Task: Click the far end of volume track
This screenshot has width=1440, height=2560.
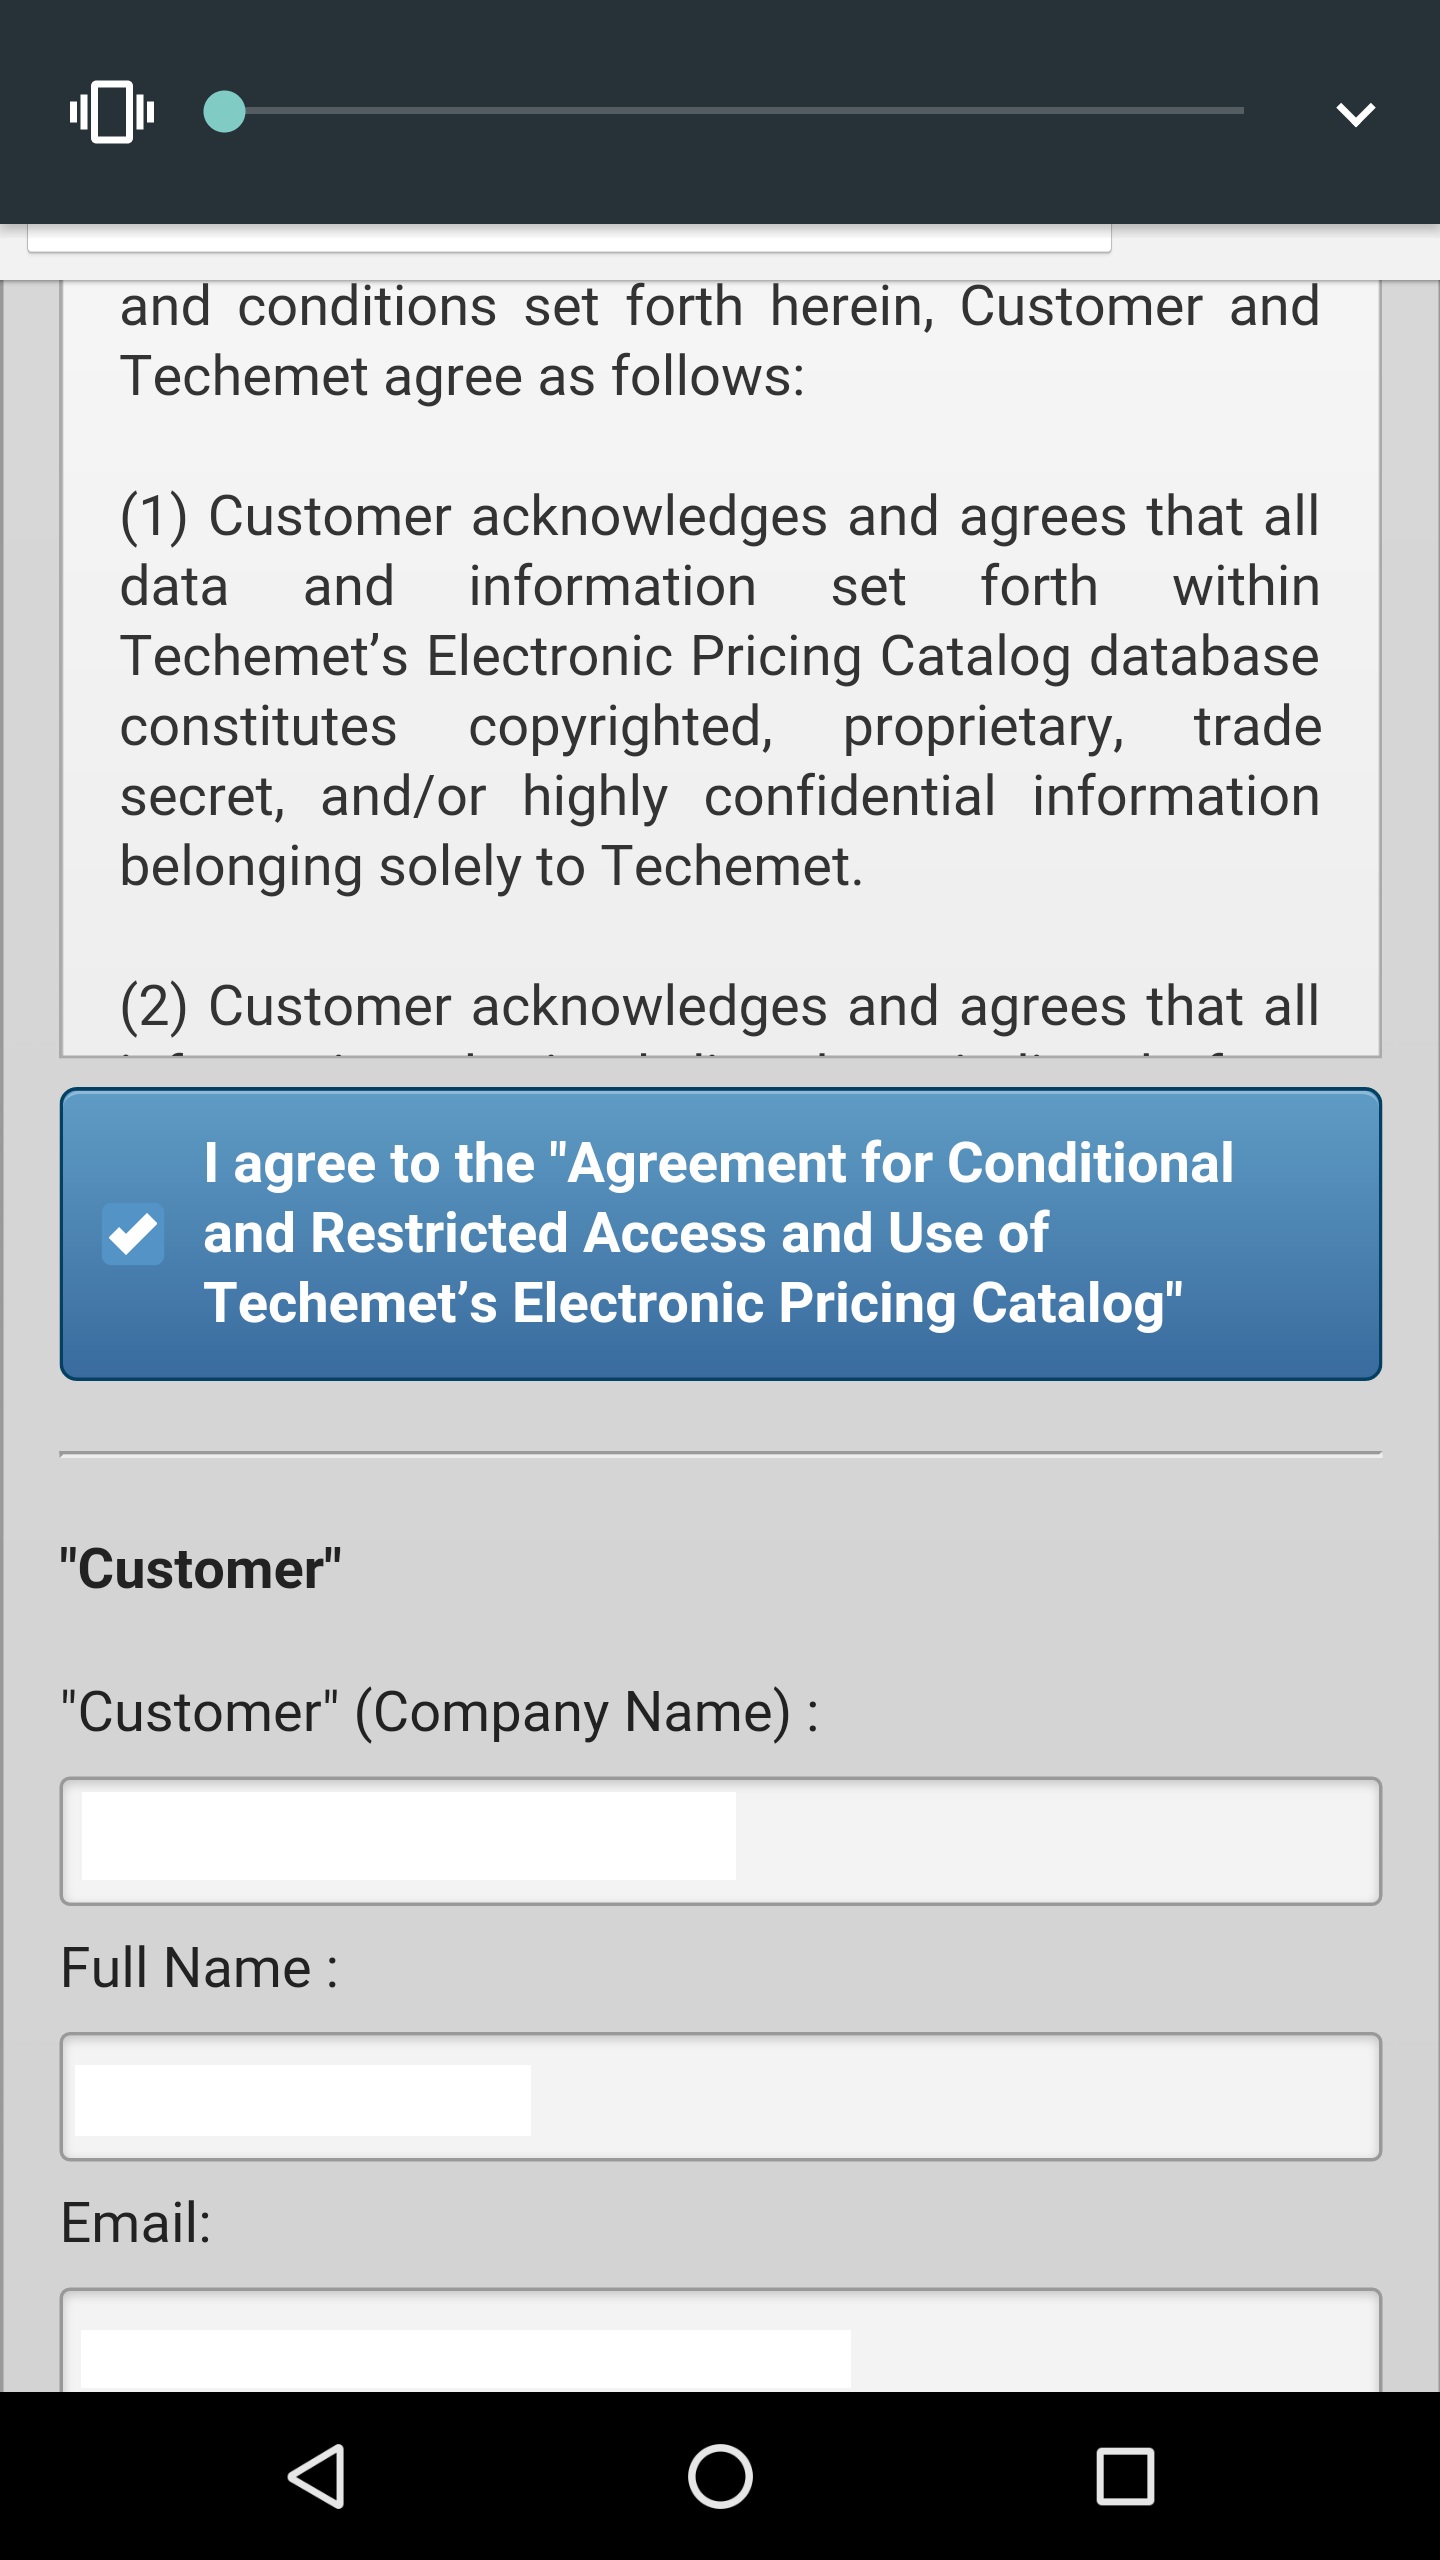Action: pyautogui.click(x=1238, y=111)
